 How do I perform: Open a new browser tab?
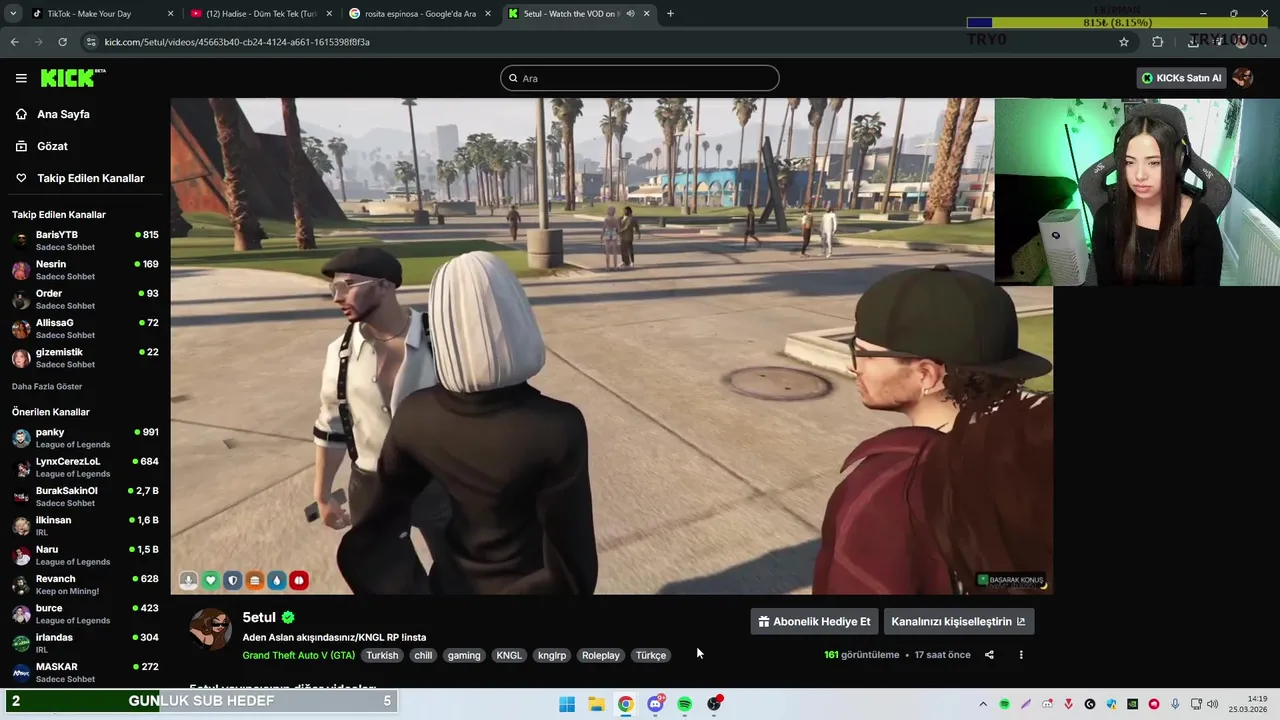670,14
